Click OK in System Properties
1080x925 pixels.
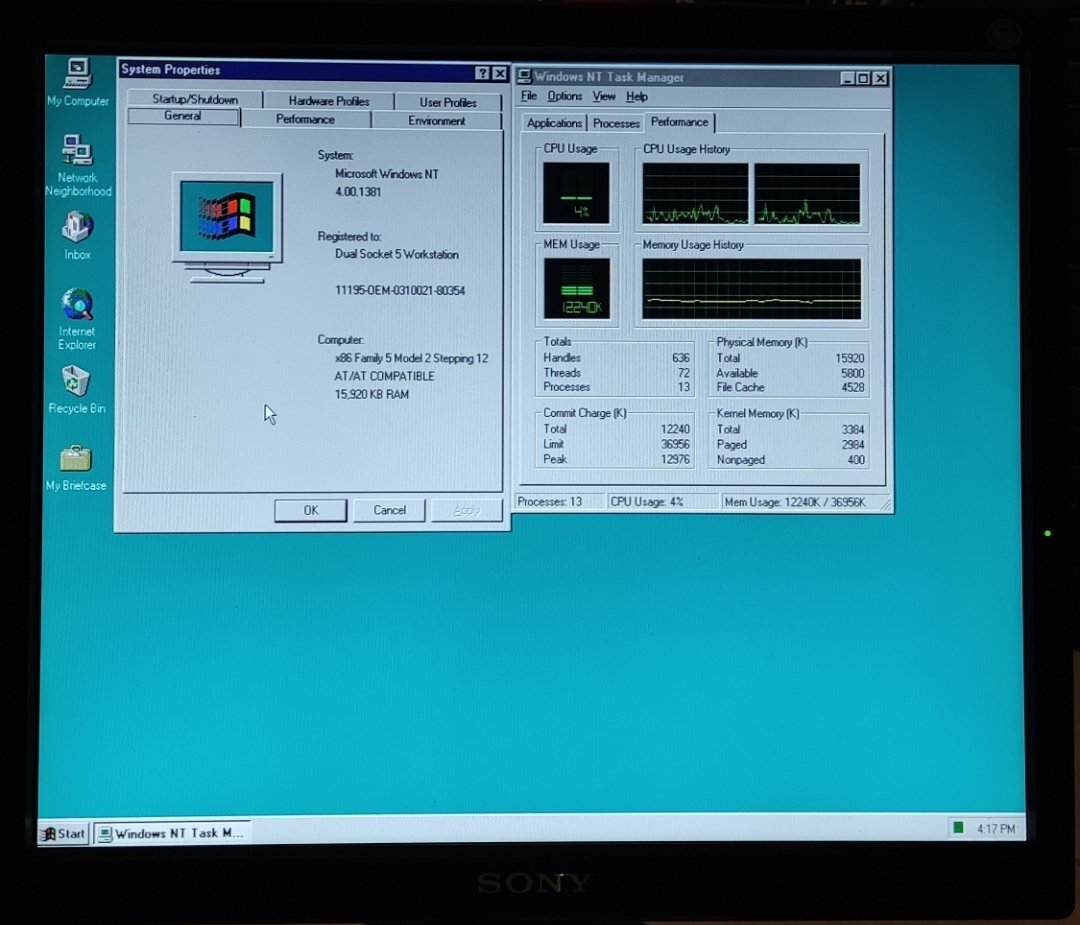(310, 510)
